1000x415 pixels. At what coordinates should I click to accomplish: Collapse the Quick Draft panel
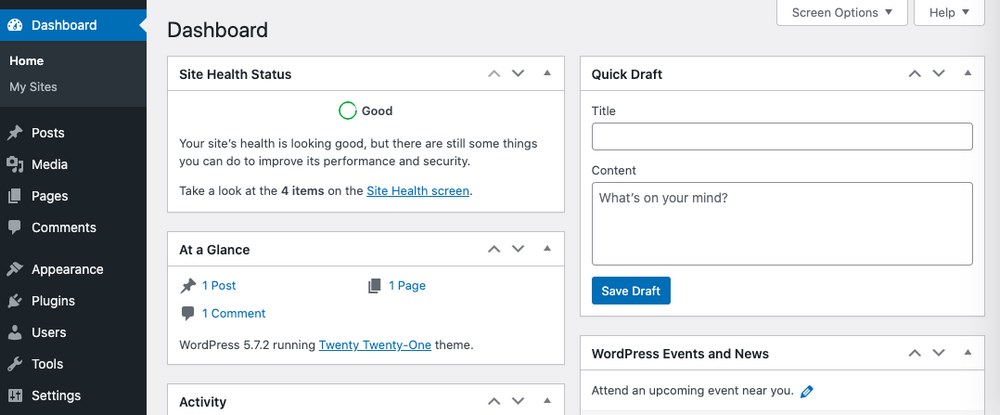click(967, 73)
